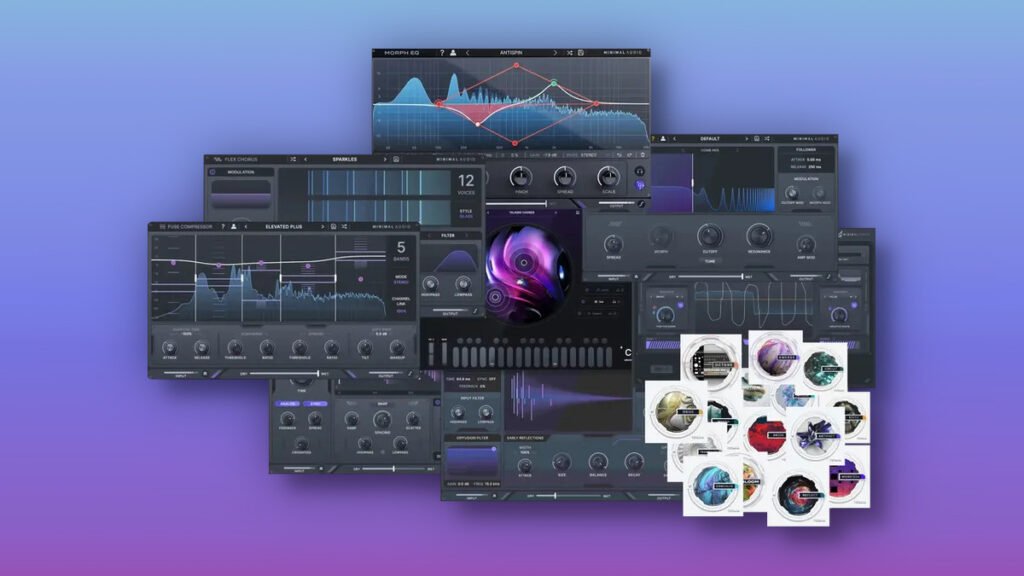This screenshot has height=576, width=1024.
Task: Click the save preset icon on Fuse Compressor
Action: [x=334, y=226]
